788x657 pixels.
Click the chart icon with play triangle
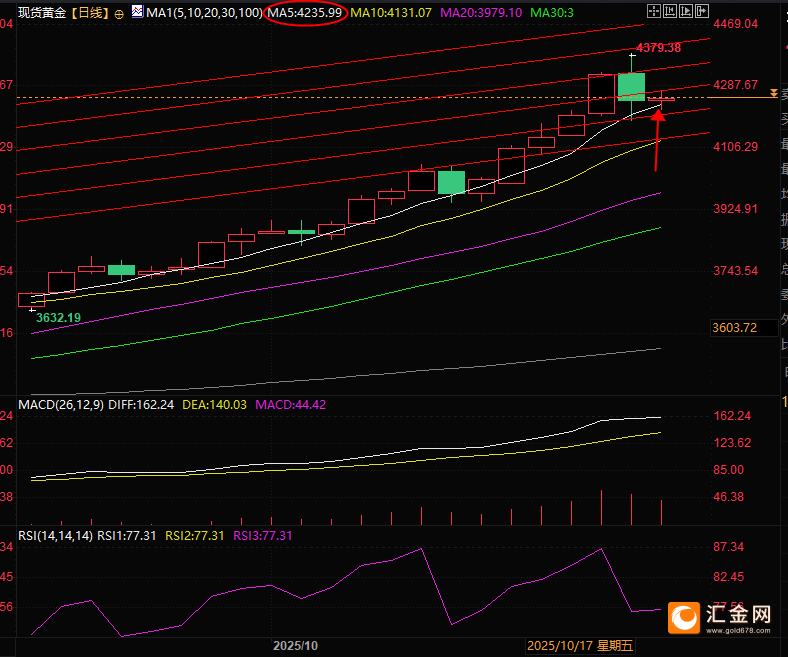coord(685,11)
